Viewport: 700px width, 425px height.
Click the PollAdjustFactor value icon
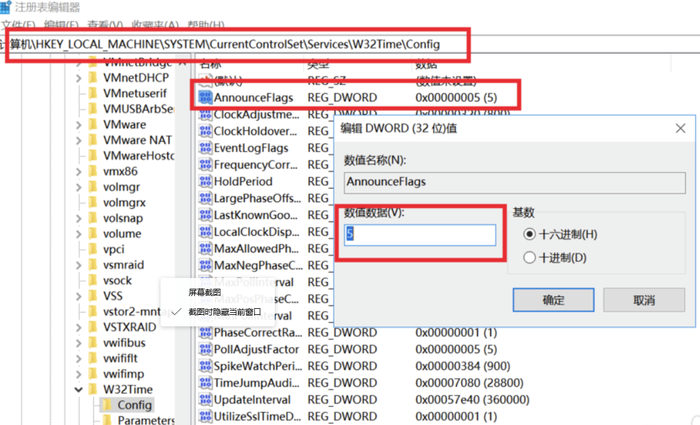[x=205, y=349]
